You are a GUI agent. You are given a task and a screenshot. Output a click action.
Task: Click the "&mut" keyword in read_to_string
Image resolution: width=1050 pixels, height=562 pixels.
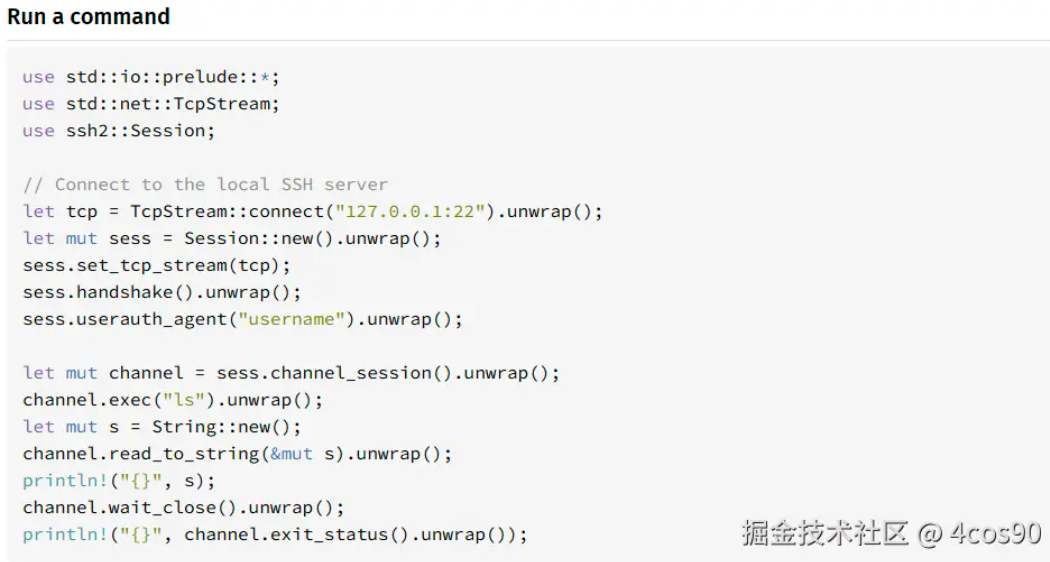pyautogui.click(x=291, y=453)
